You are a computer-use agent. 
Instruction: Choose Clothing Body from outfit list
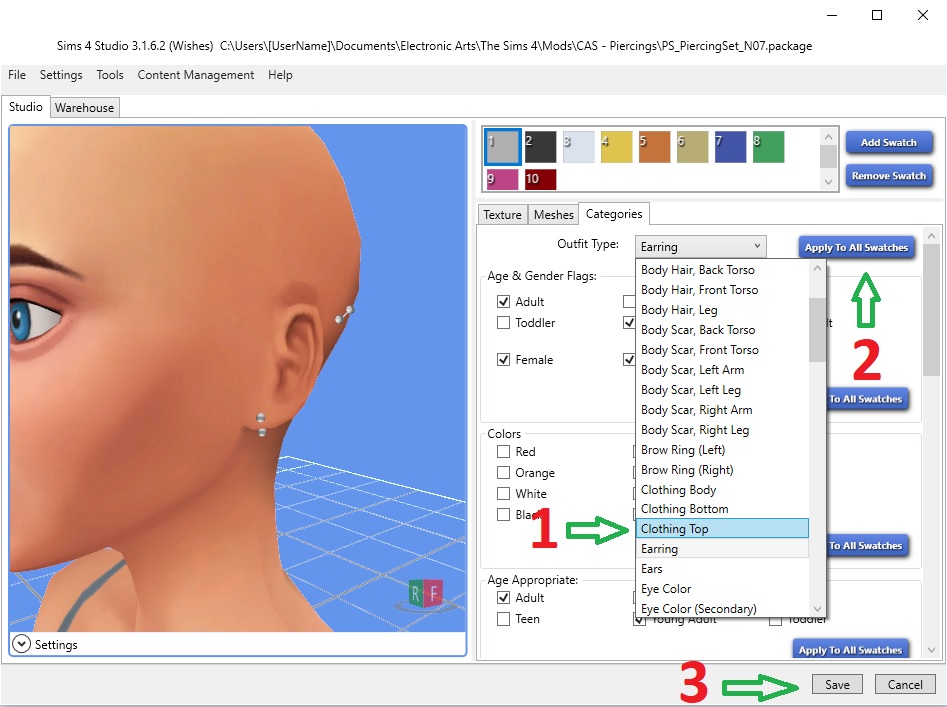click(x=722, y=490)
